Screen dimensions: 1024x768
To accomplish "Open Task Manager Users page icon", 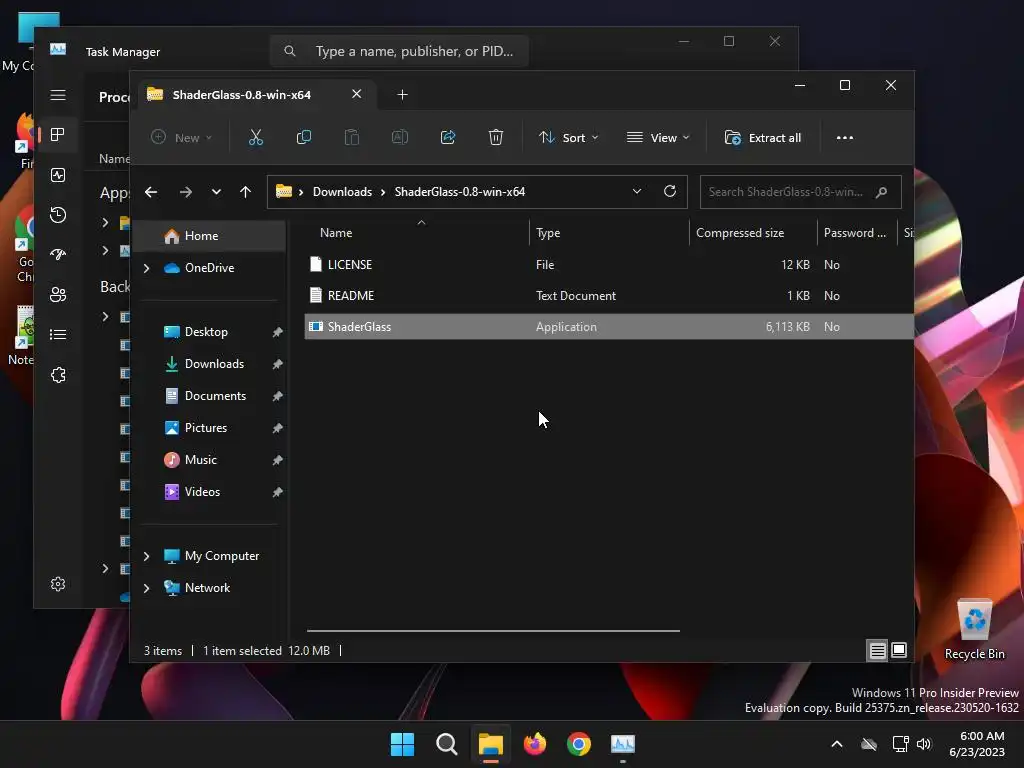I will [x=58, y=295].
